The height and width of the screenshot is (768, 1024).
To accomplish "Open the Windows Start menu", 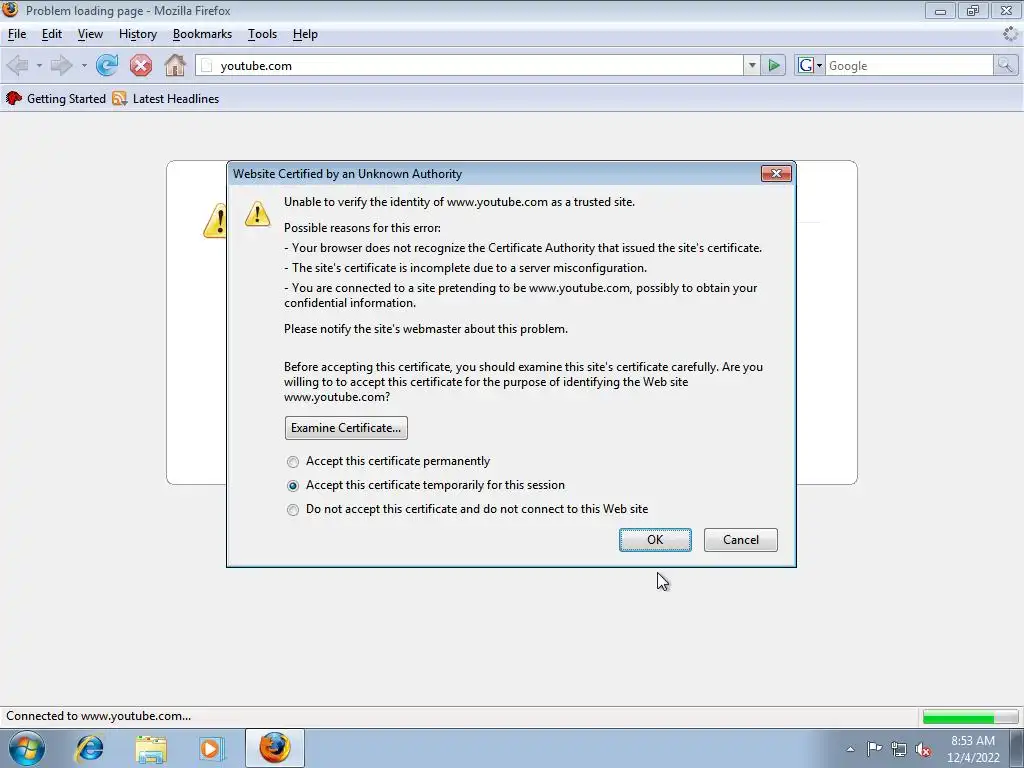I will [26, 748].
